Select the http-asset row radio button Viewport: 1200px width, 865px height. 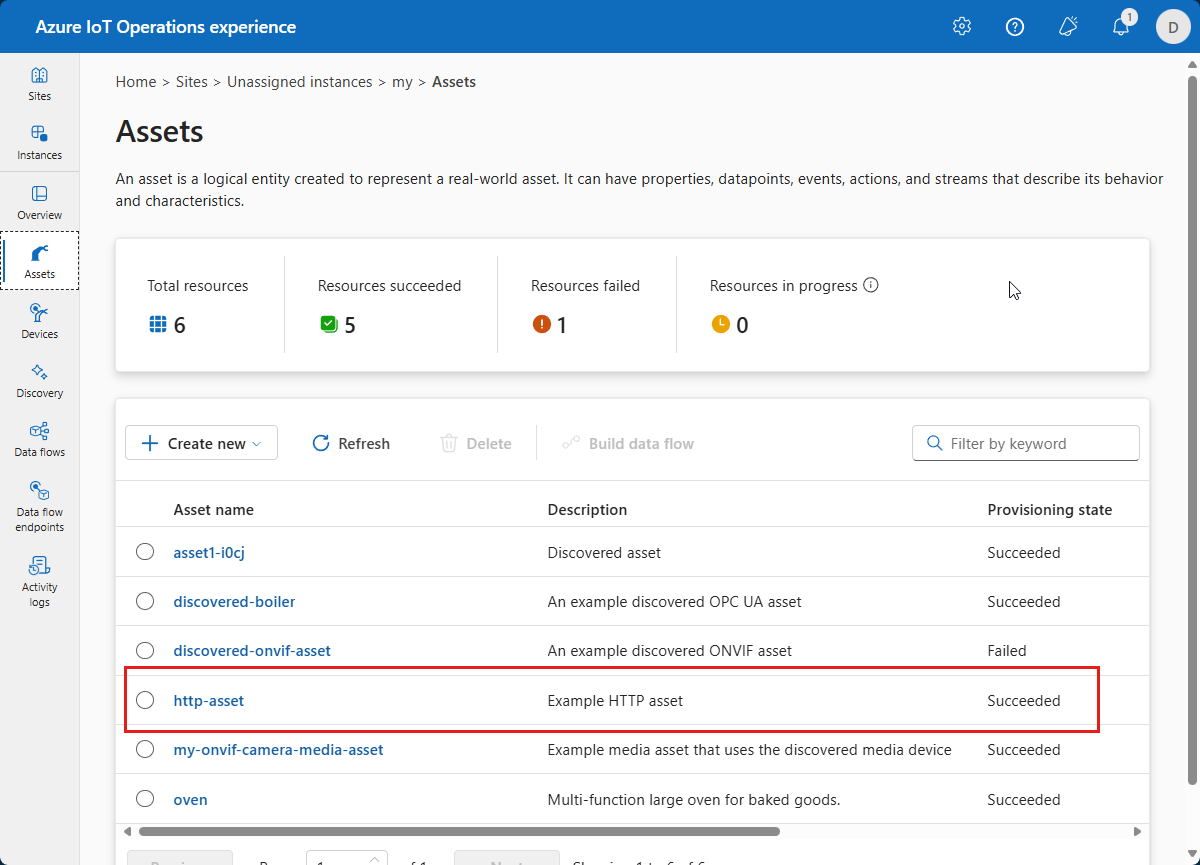[145, 700]
